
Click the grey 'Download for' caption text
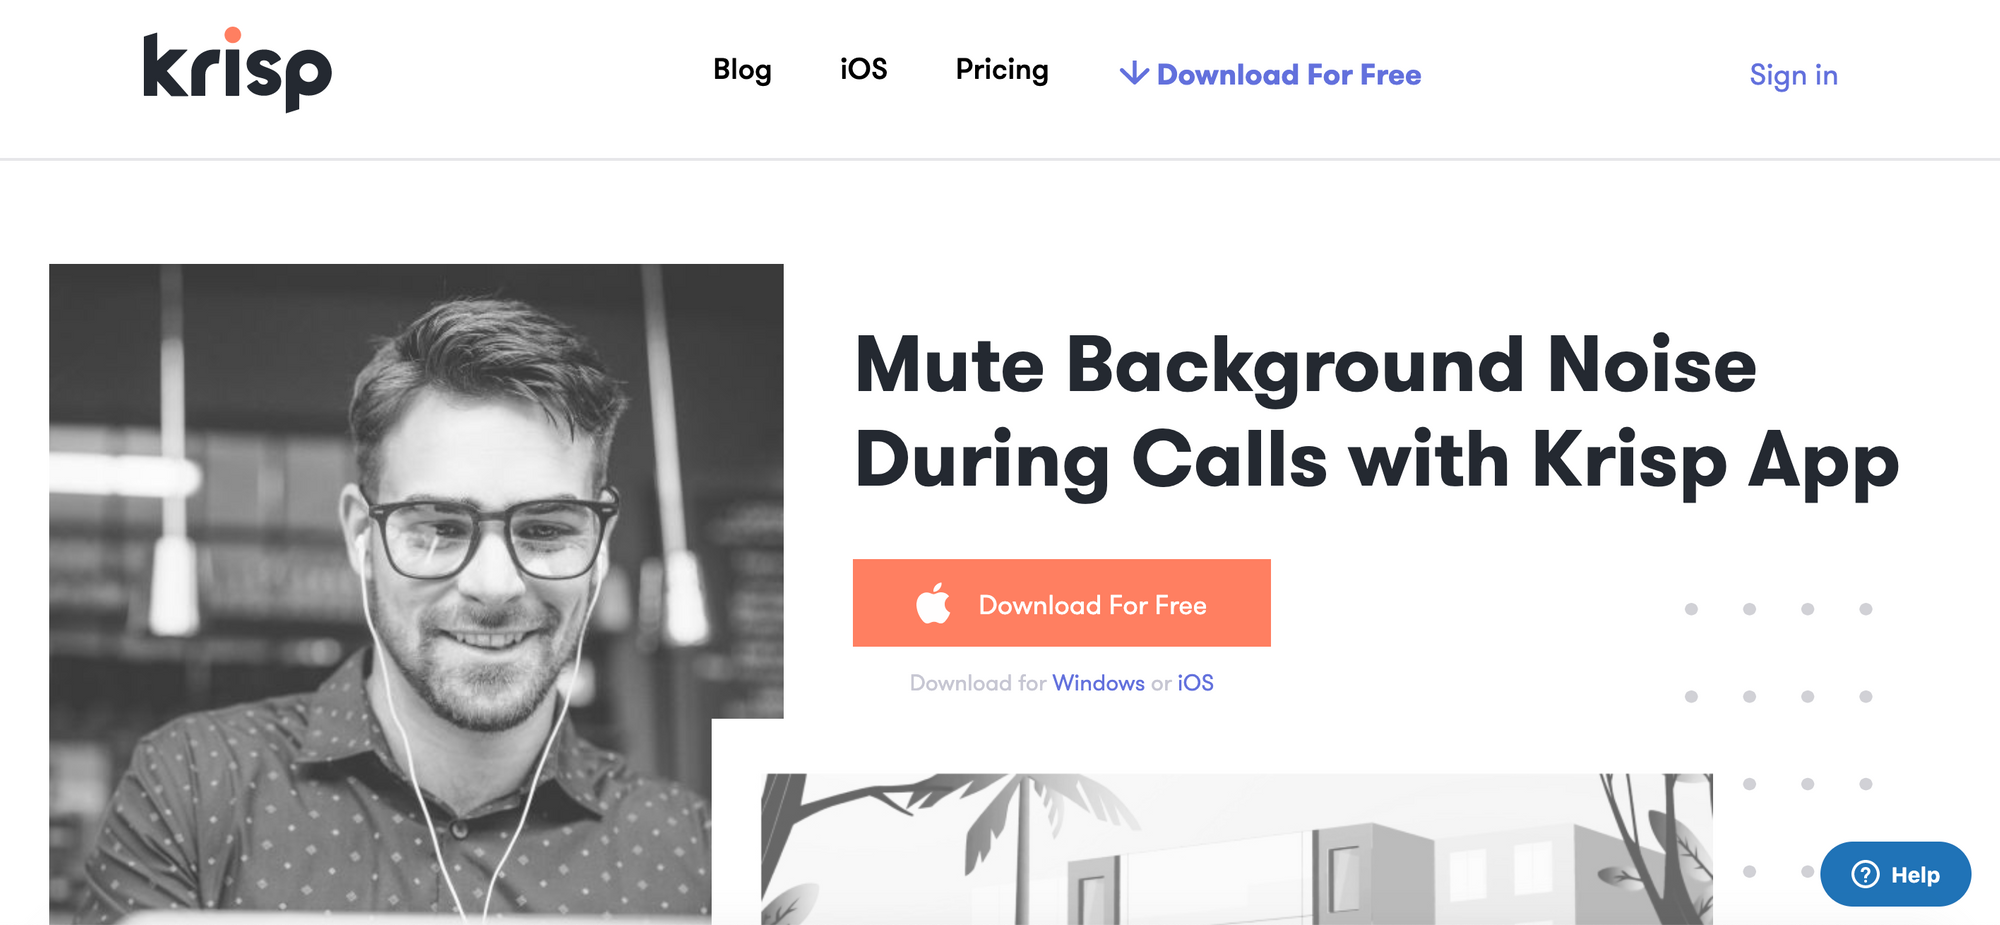[977, 683]
